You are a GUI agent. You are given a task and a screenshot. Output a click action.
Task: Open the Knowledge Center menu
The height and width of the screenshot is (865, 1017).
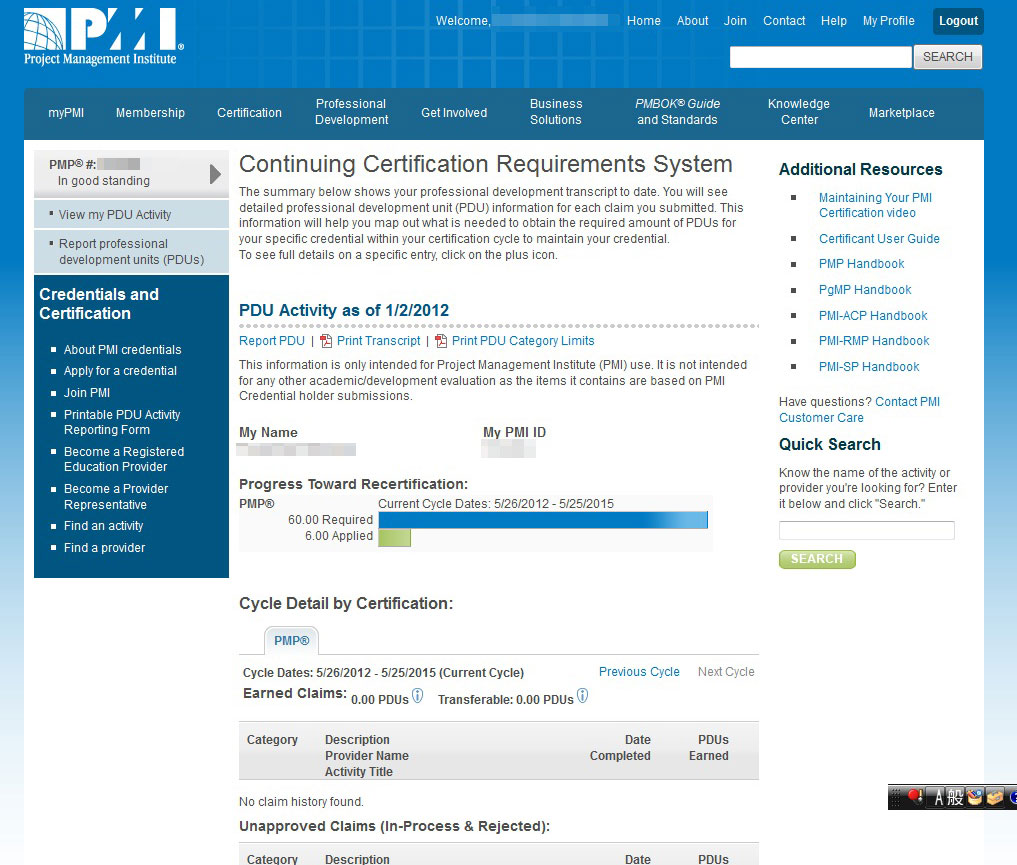(799, 112)
